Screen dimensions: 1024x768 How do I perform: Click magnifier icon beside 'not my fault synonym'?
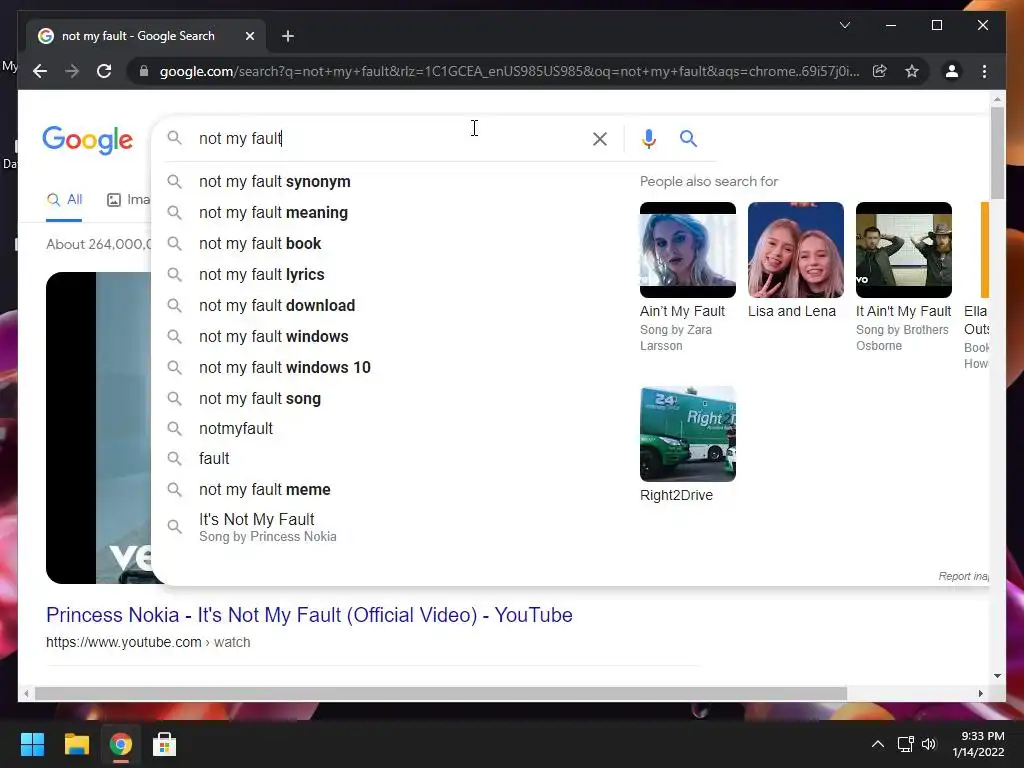pyautogui.click(x=174, y=182)
